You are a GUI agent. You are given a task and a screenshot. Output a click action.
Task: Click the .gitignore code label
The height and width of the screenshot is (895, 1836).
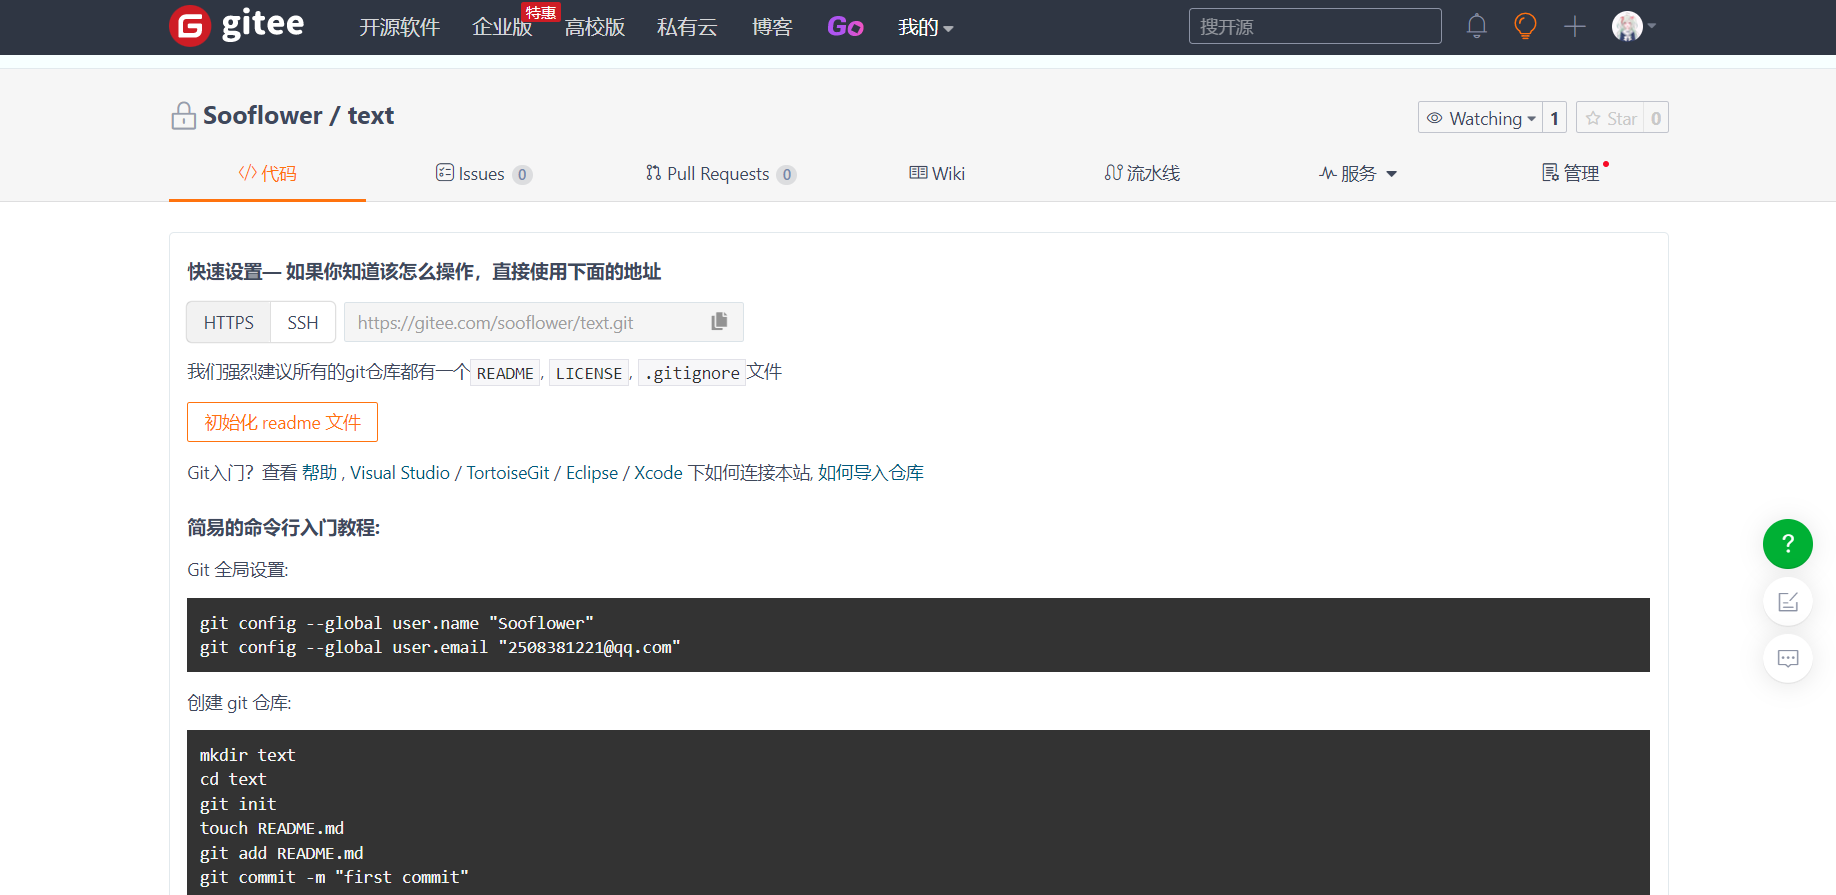pos(692,373)
